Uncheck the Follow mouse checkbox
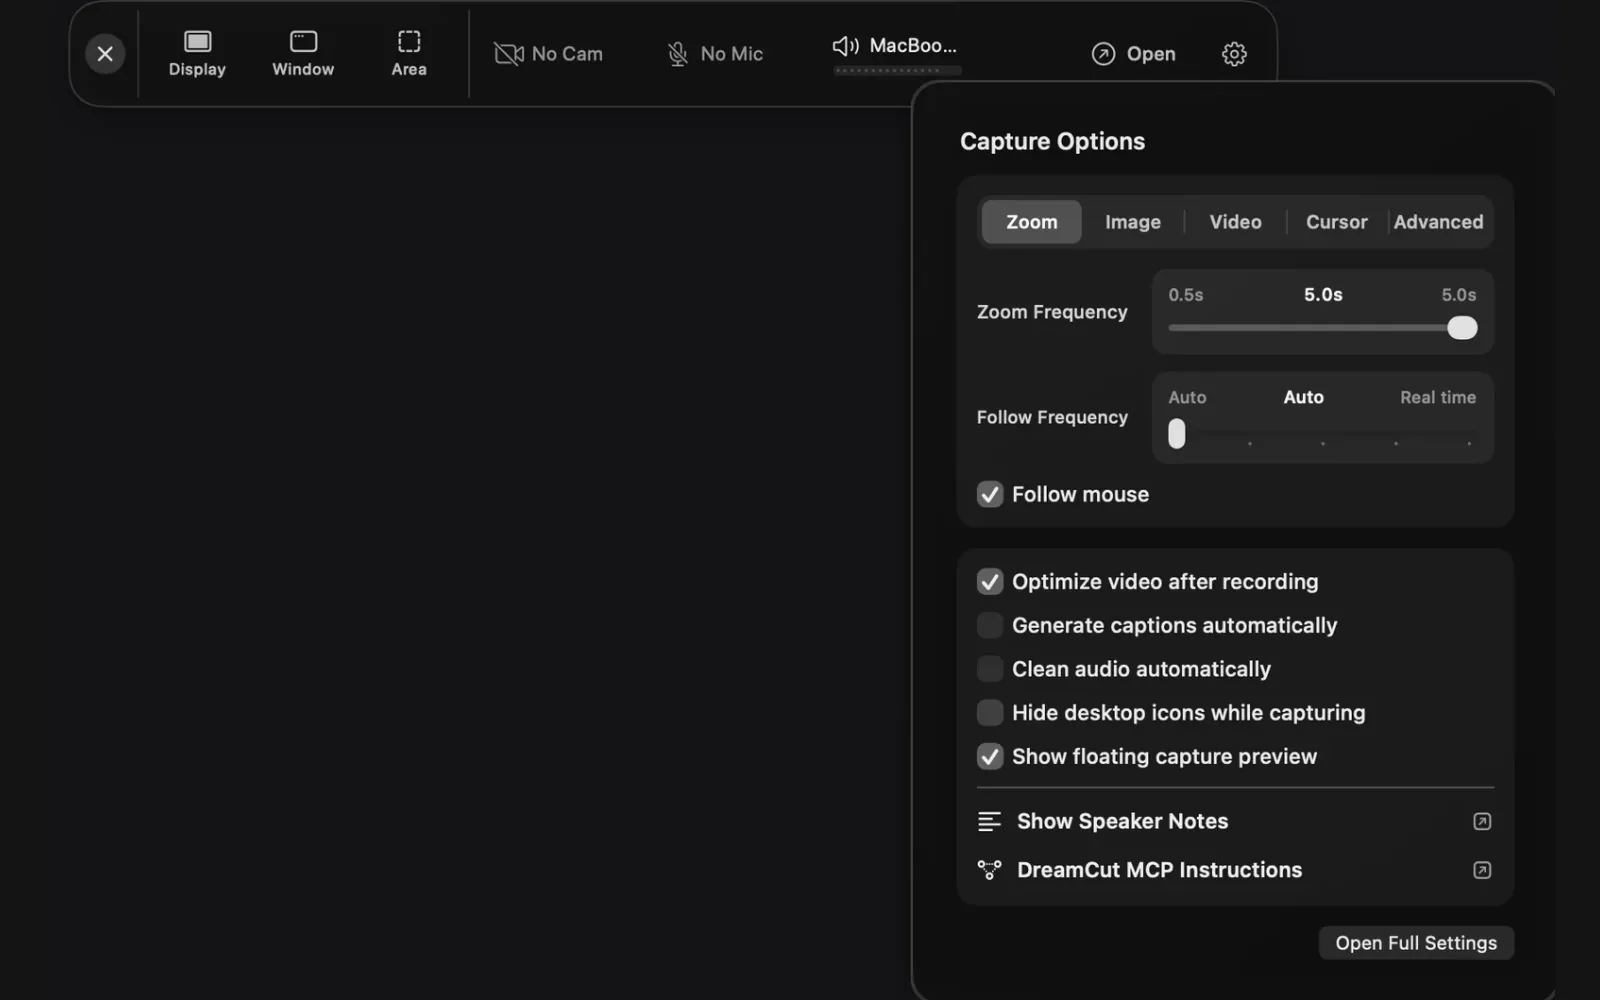 click(990, 494)
